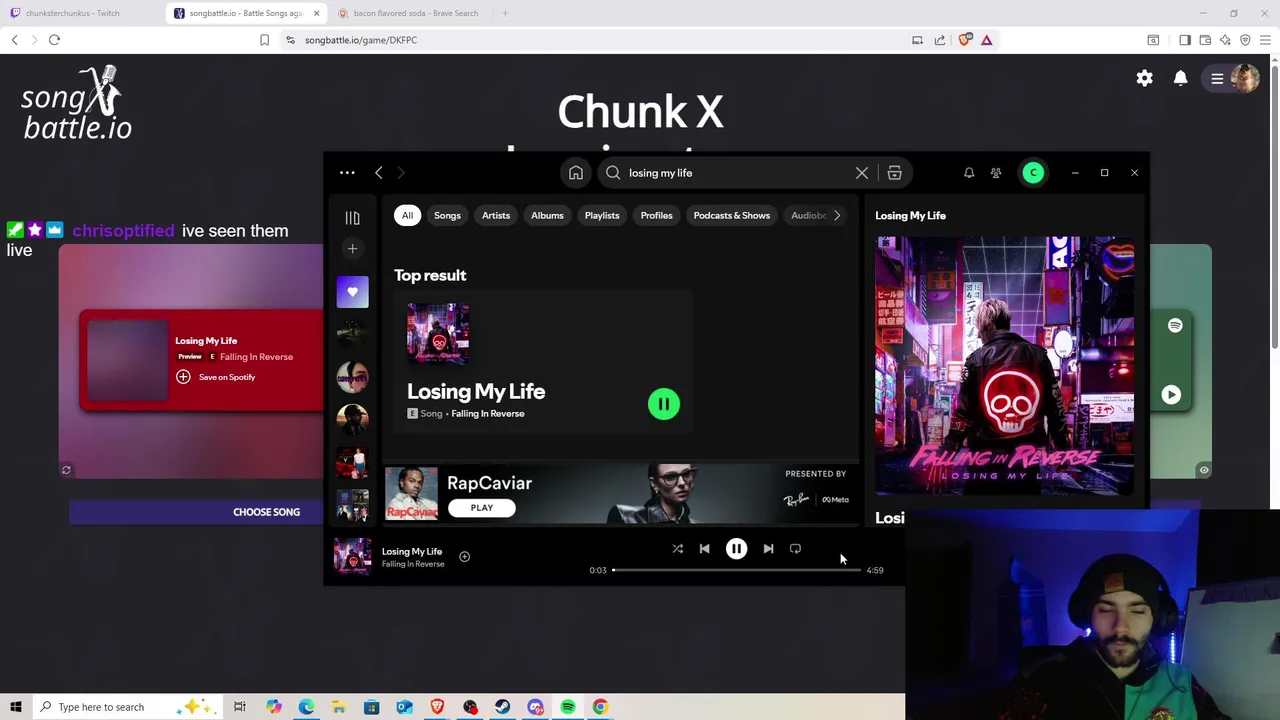Viewport: 1280px width, 720px height.
Task: Reload the songbattle page
Action: coord(54,40)
